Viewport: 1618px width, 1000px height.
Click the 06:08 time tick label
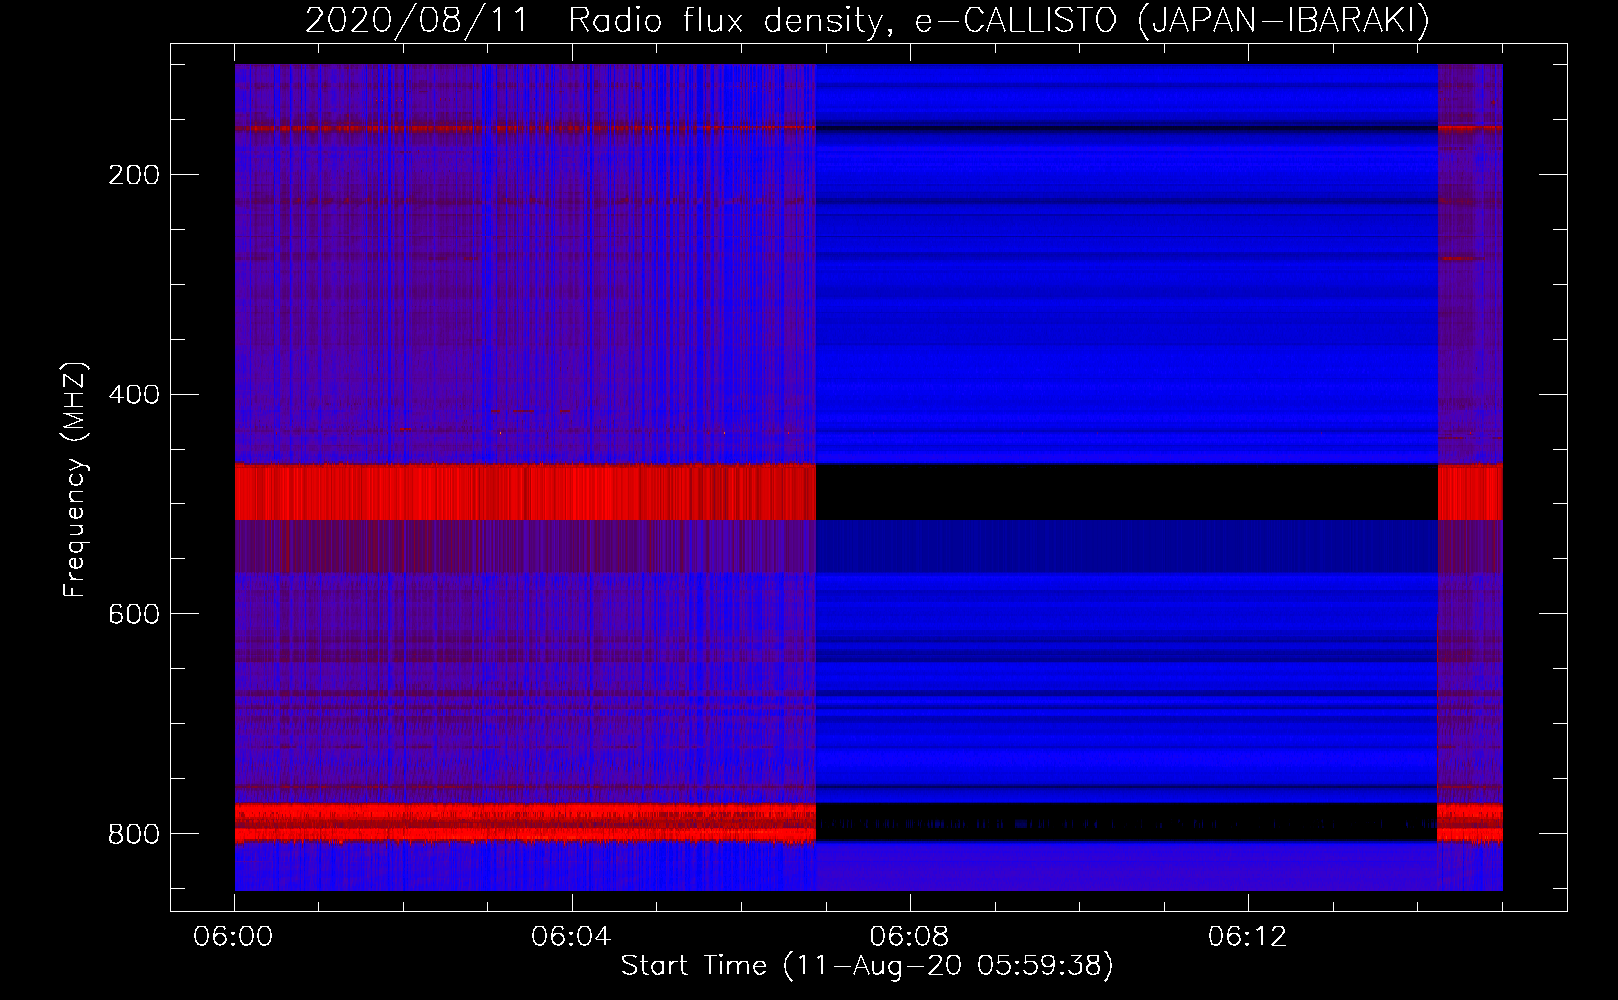(x=909, y=937)
